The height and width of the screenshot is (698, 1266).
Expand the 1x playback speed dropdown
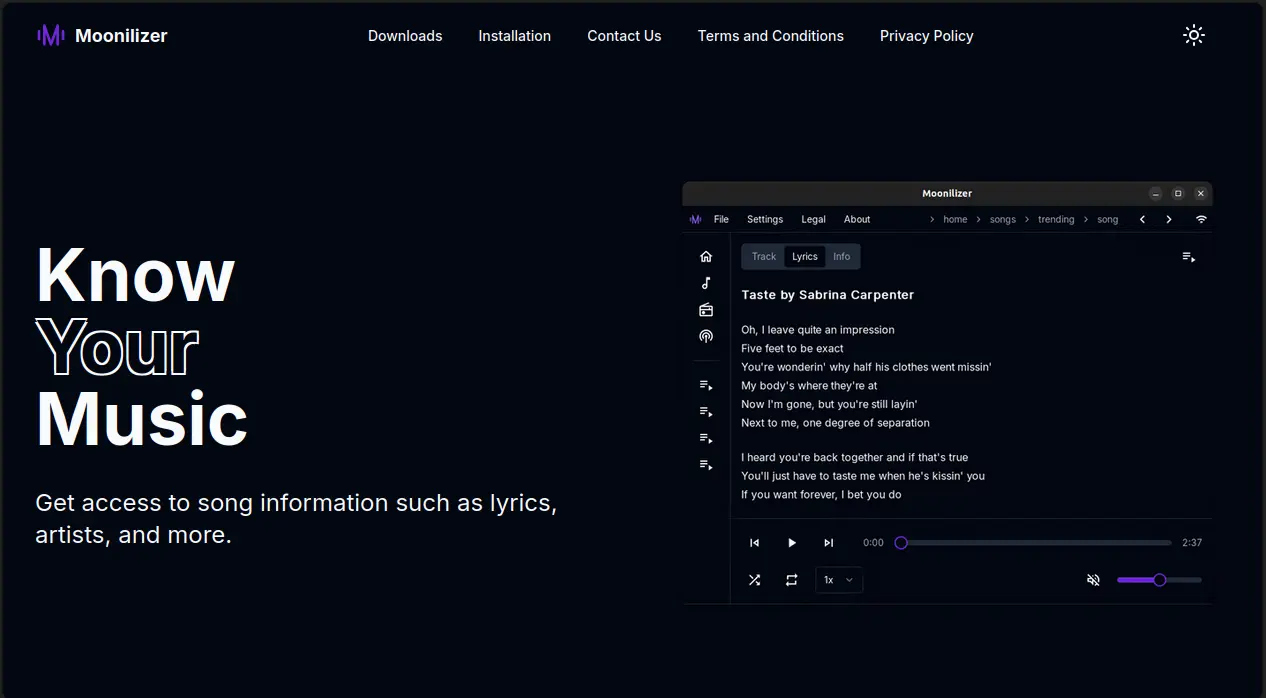tap(838, 580)
